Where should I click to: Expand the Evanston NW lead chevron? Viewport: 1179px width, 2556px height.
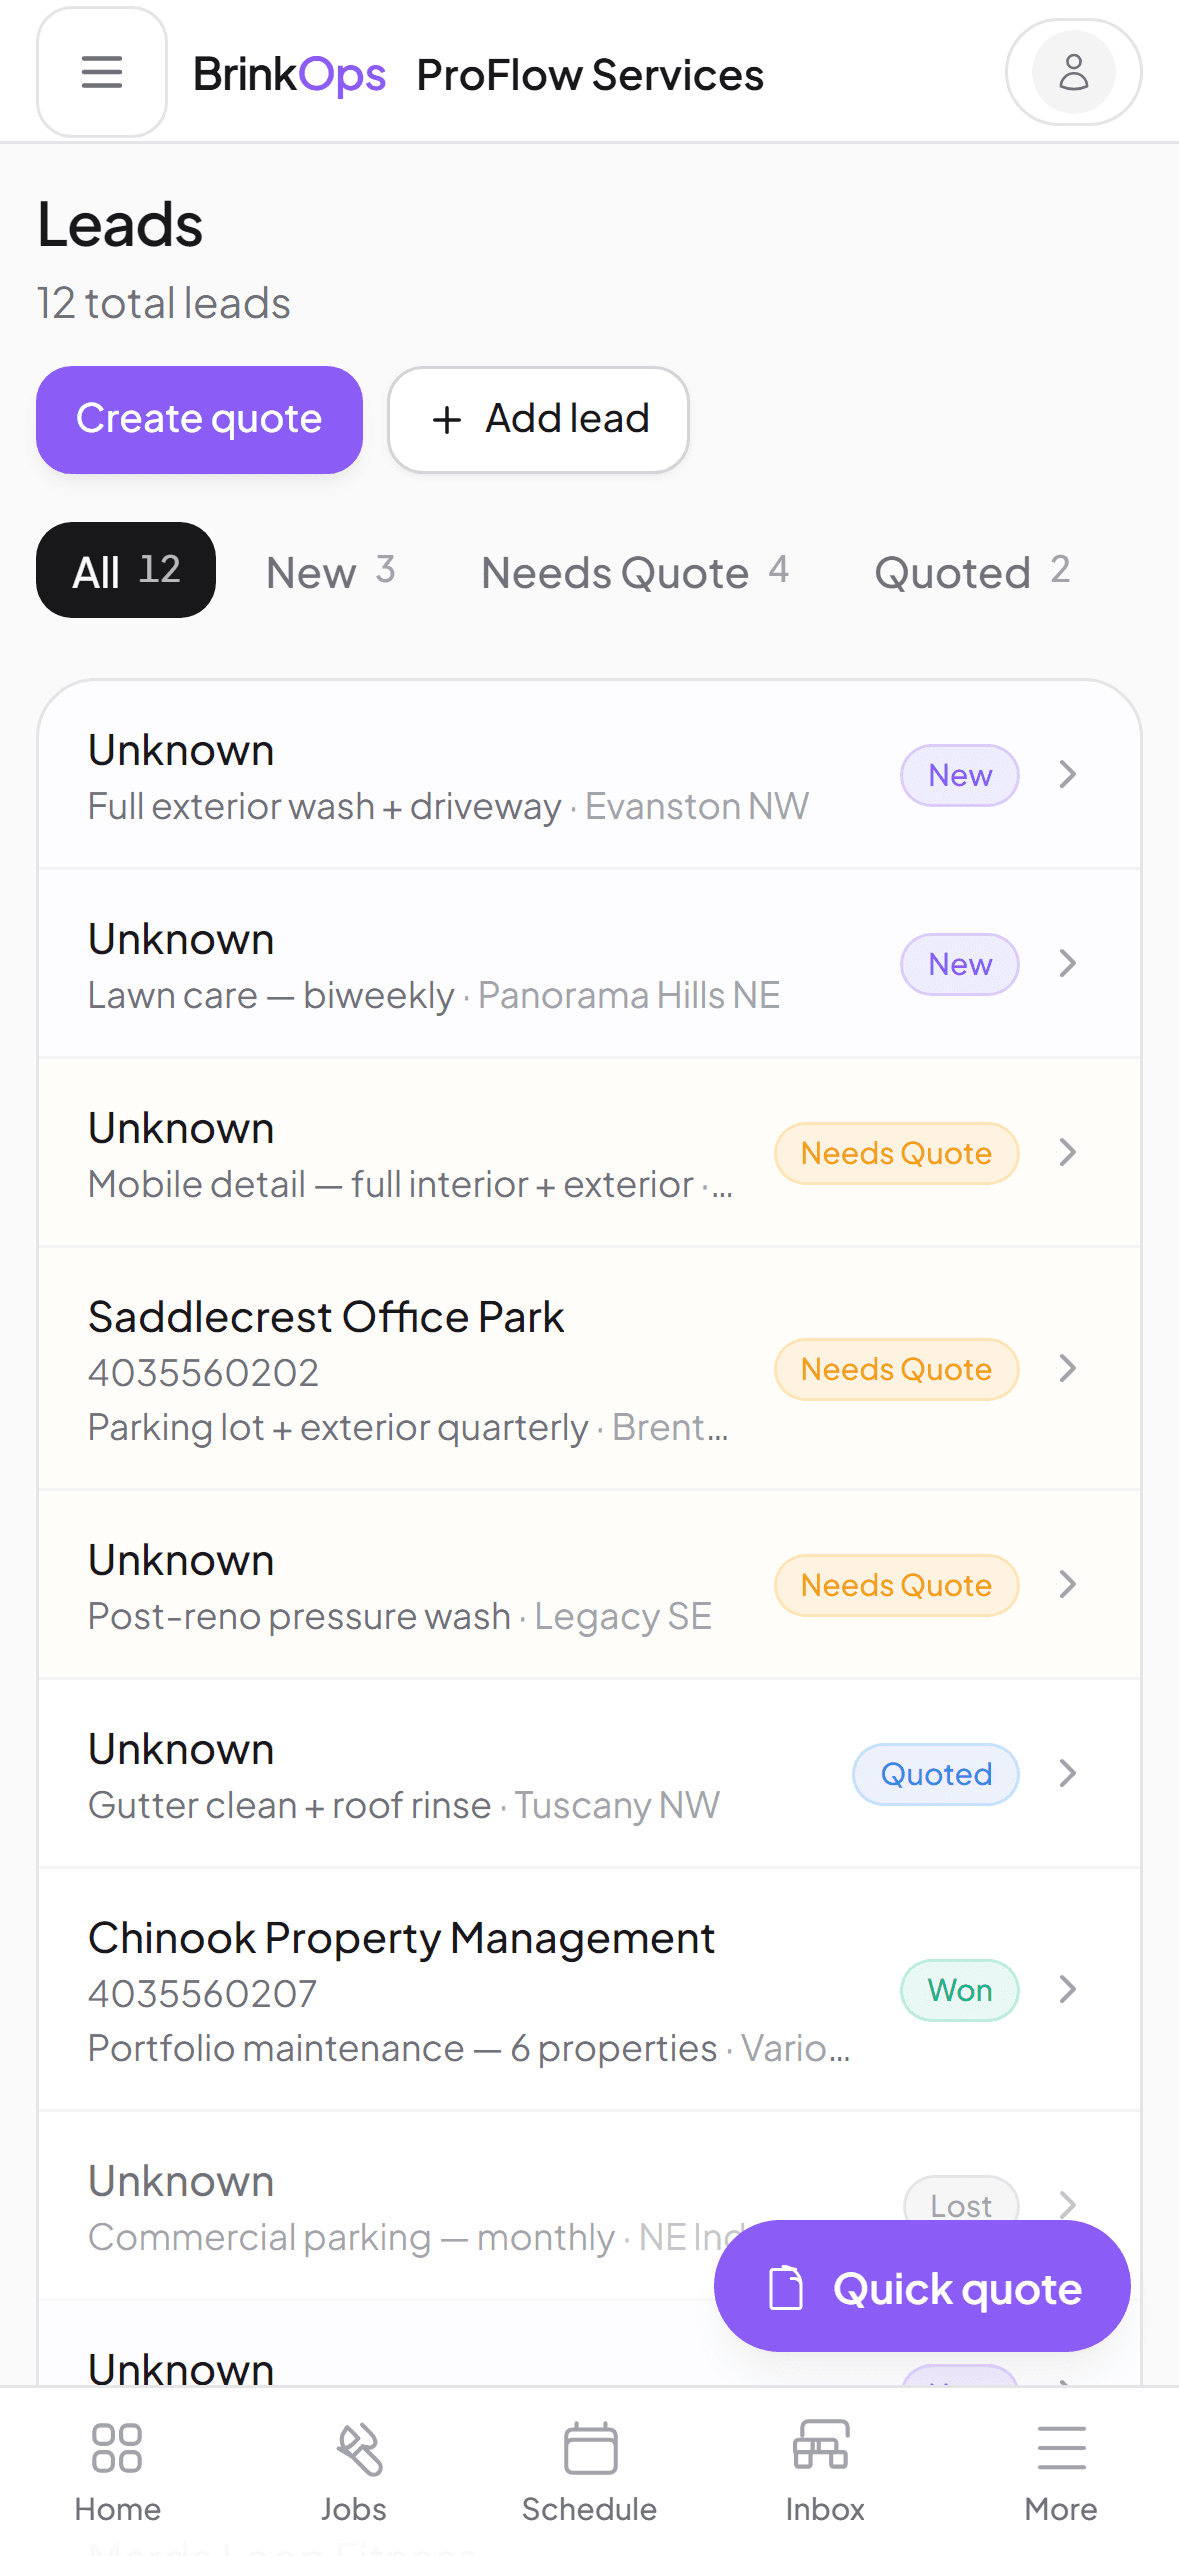1068,775
